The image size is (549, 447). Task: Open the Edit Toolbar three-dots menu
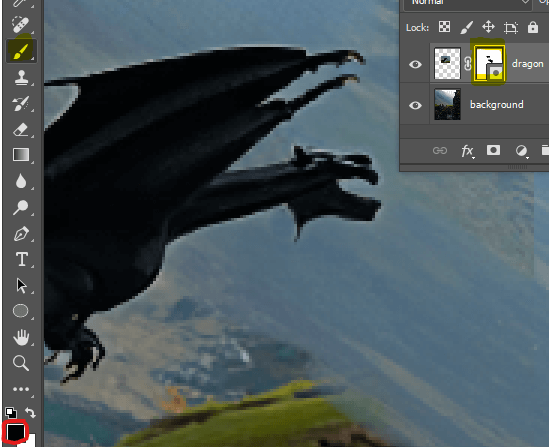tap(21, 389)
